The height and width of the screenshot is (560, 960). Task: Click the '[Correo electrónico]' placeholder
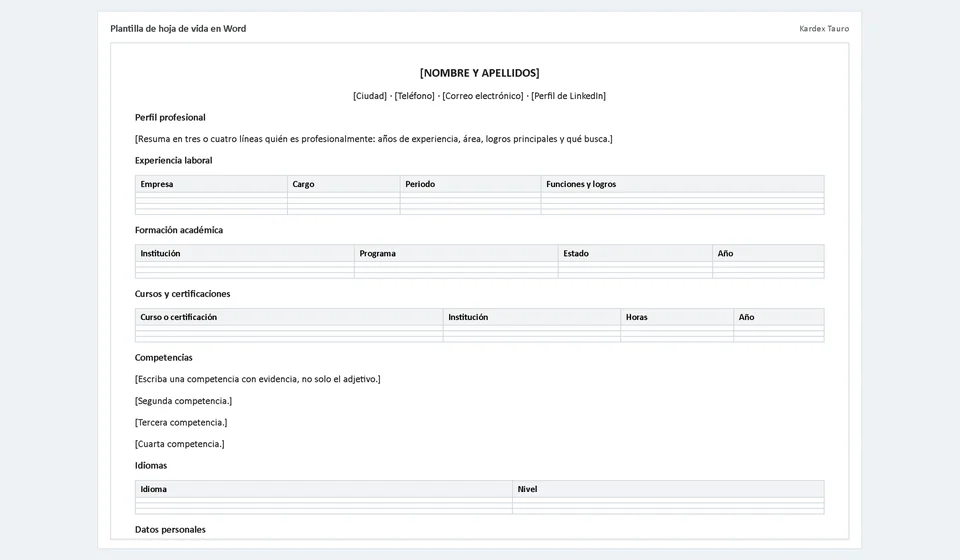[483, 96]
